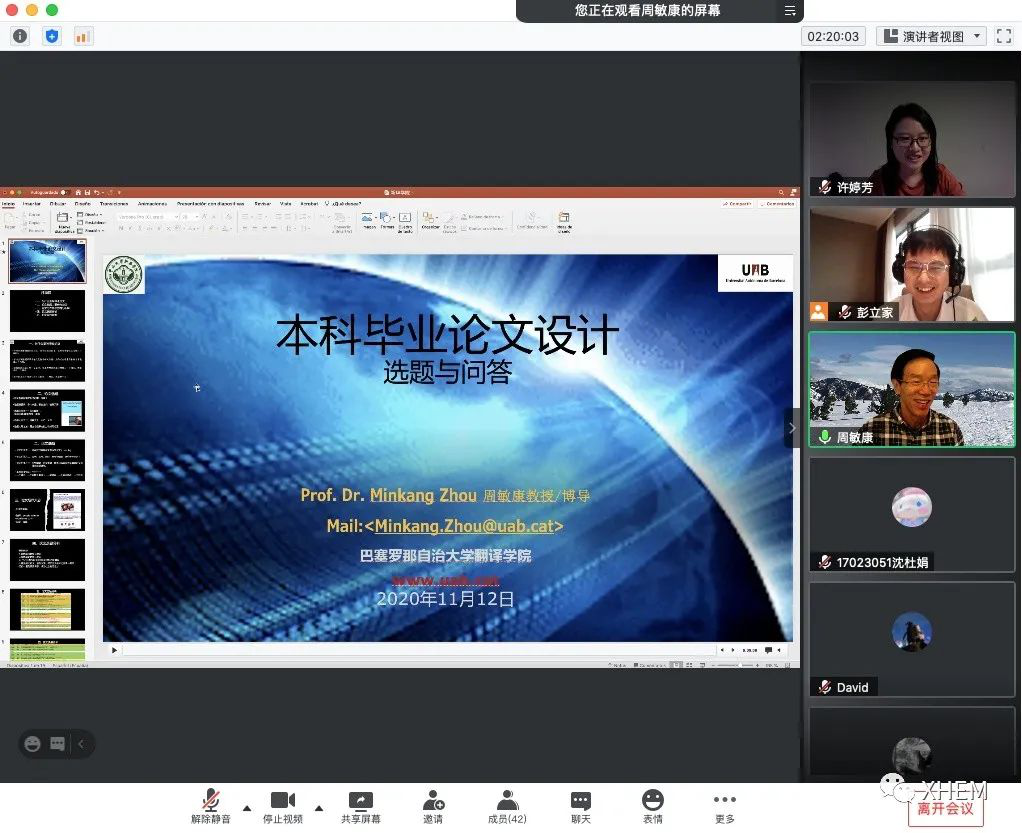This screenshot has height=833, width=1022.
Task: Toggle microphone with Unmute (解除静音)
Action: pyautogui.click(x=211, y=807)
